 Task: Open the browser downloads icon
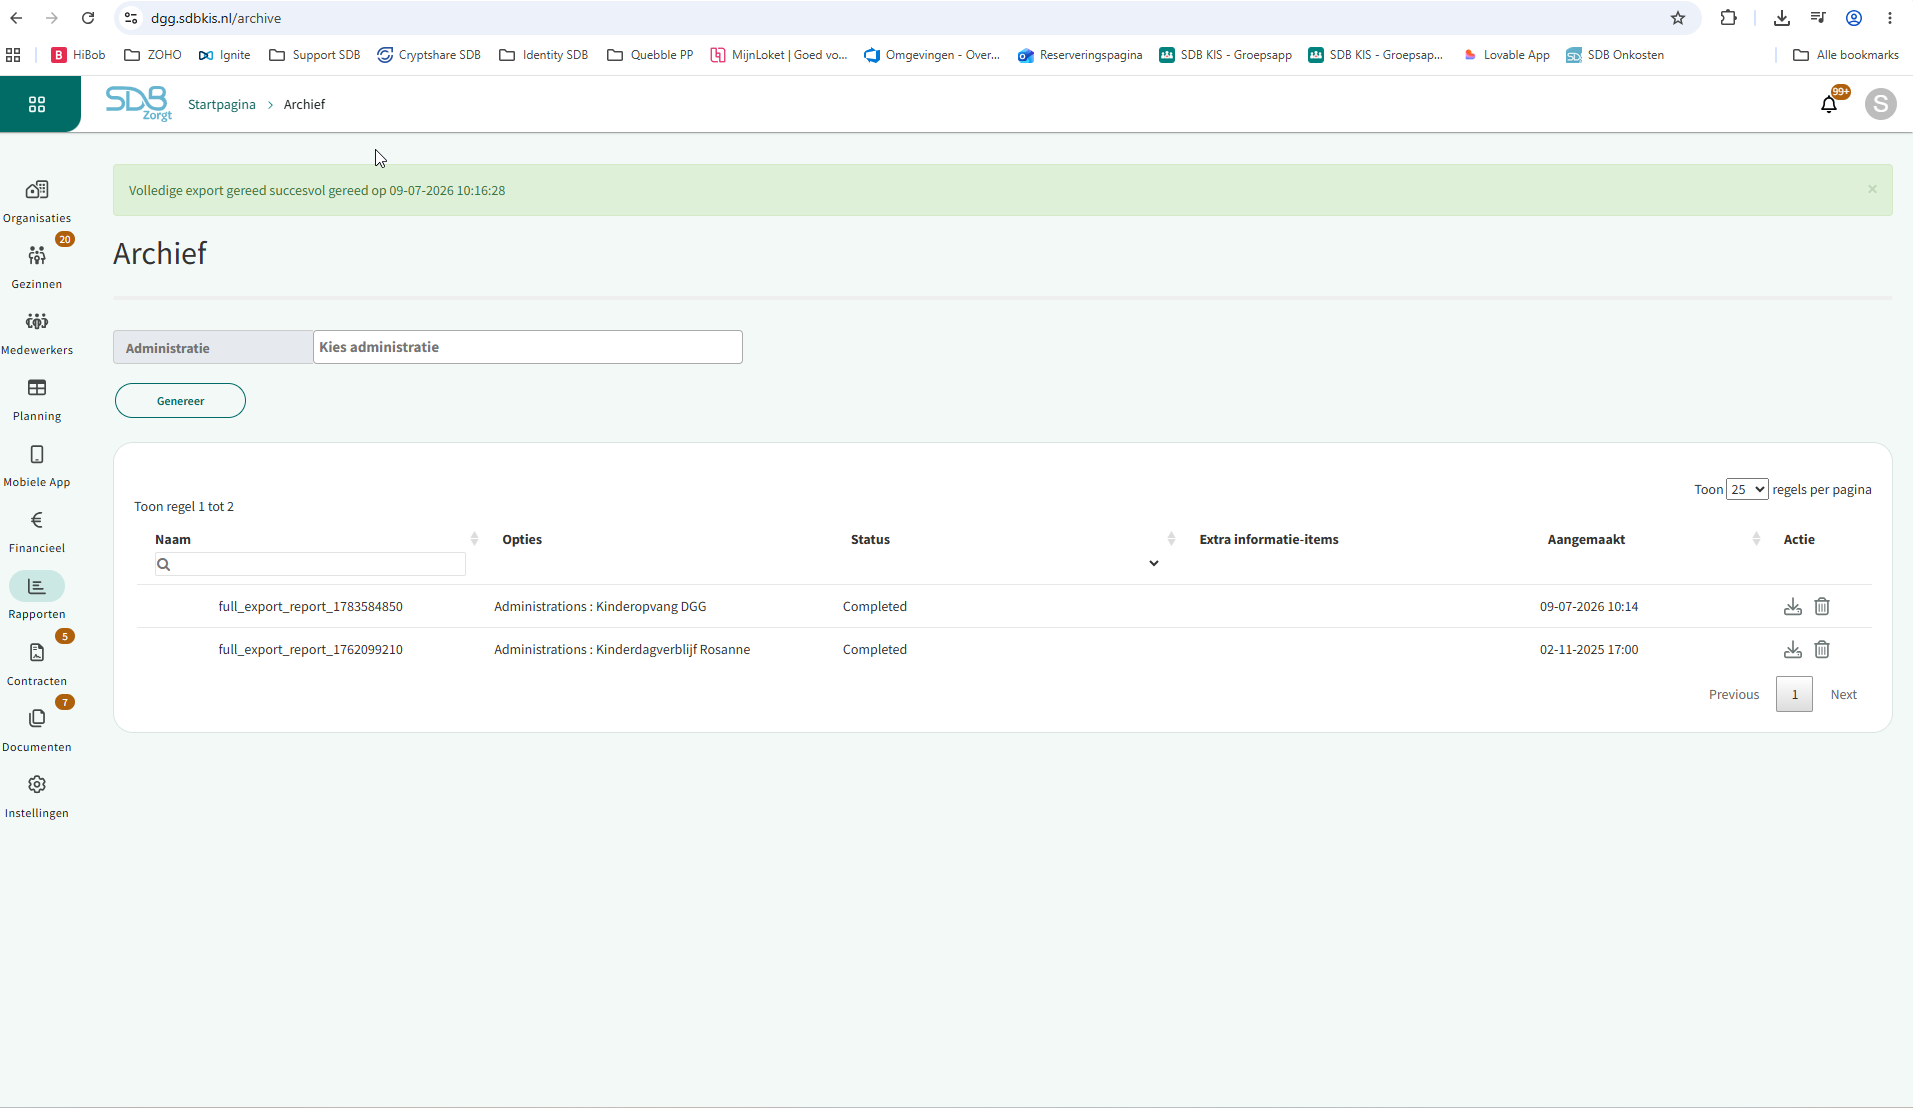tap(1782, 18)
